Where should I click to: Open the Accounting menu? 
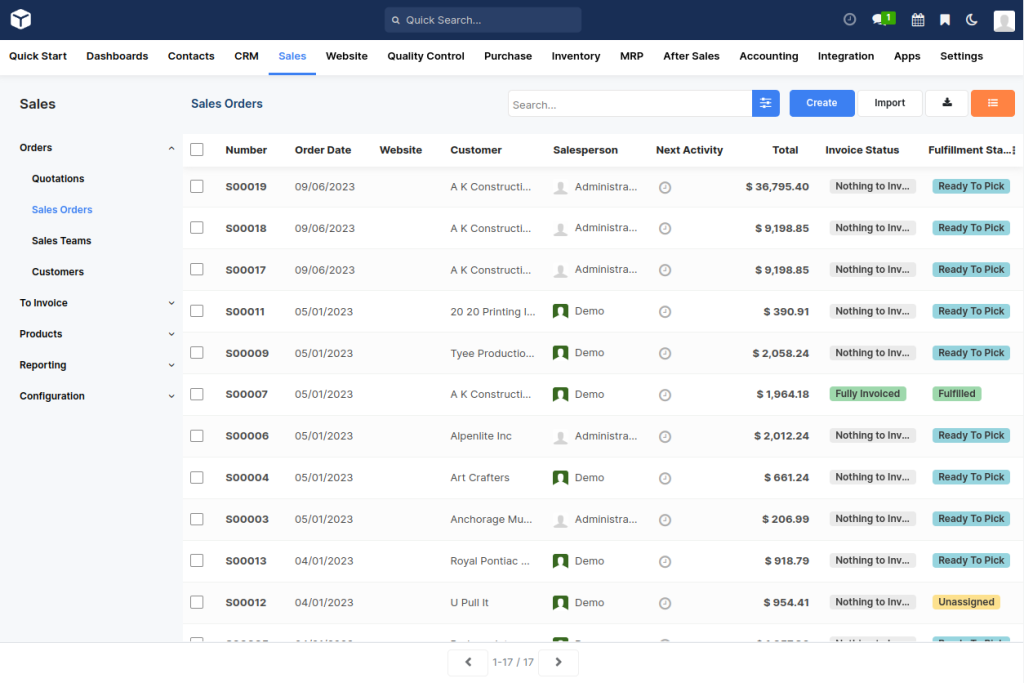click(x=768, y=56)
